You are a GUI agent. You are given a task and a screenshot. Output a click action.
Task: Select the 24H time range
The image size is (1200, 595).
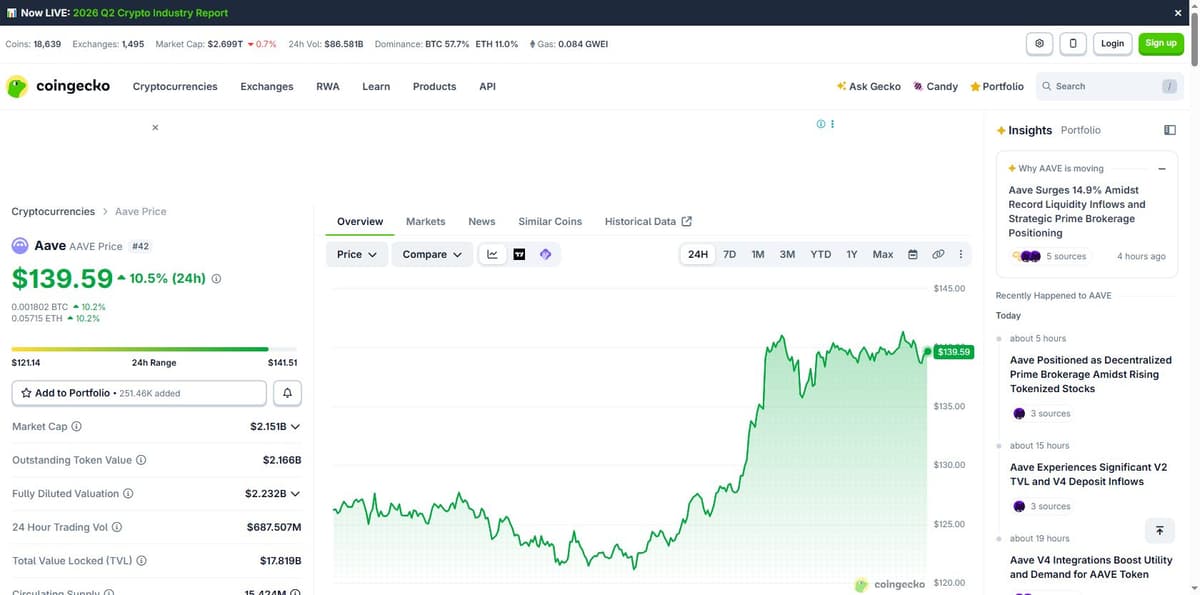tap(698, 254)
